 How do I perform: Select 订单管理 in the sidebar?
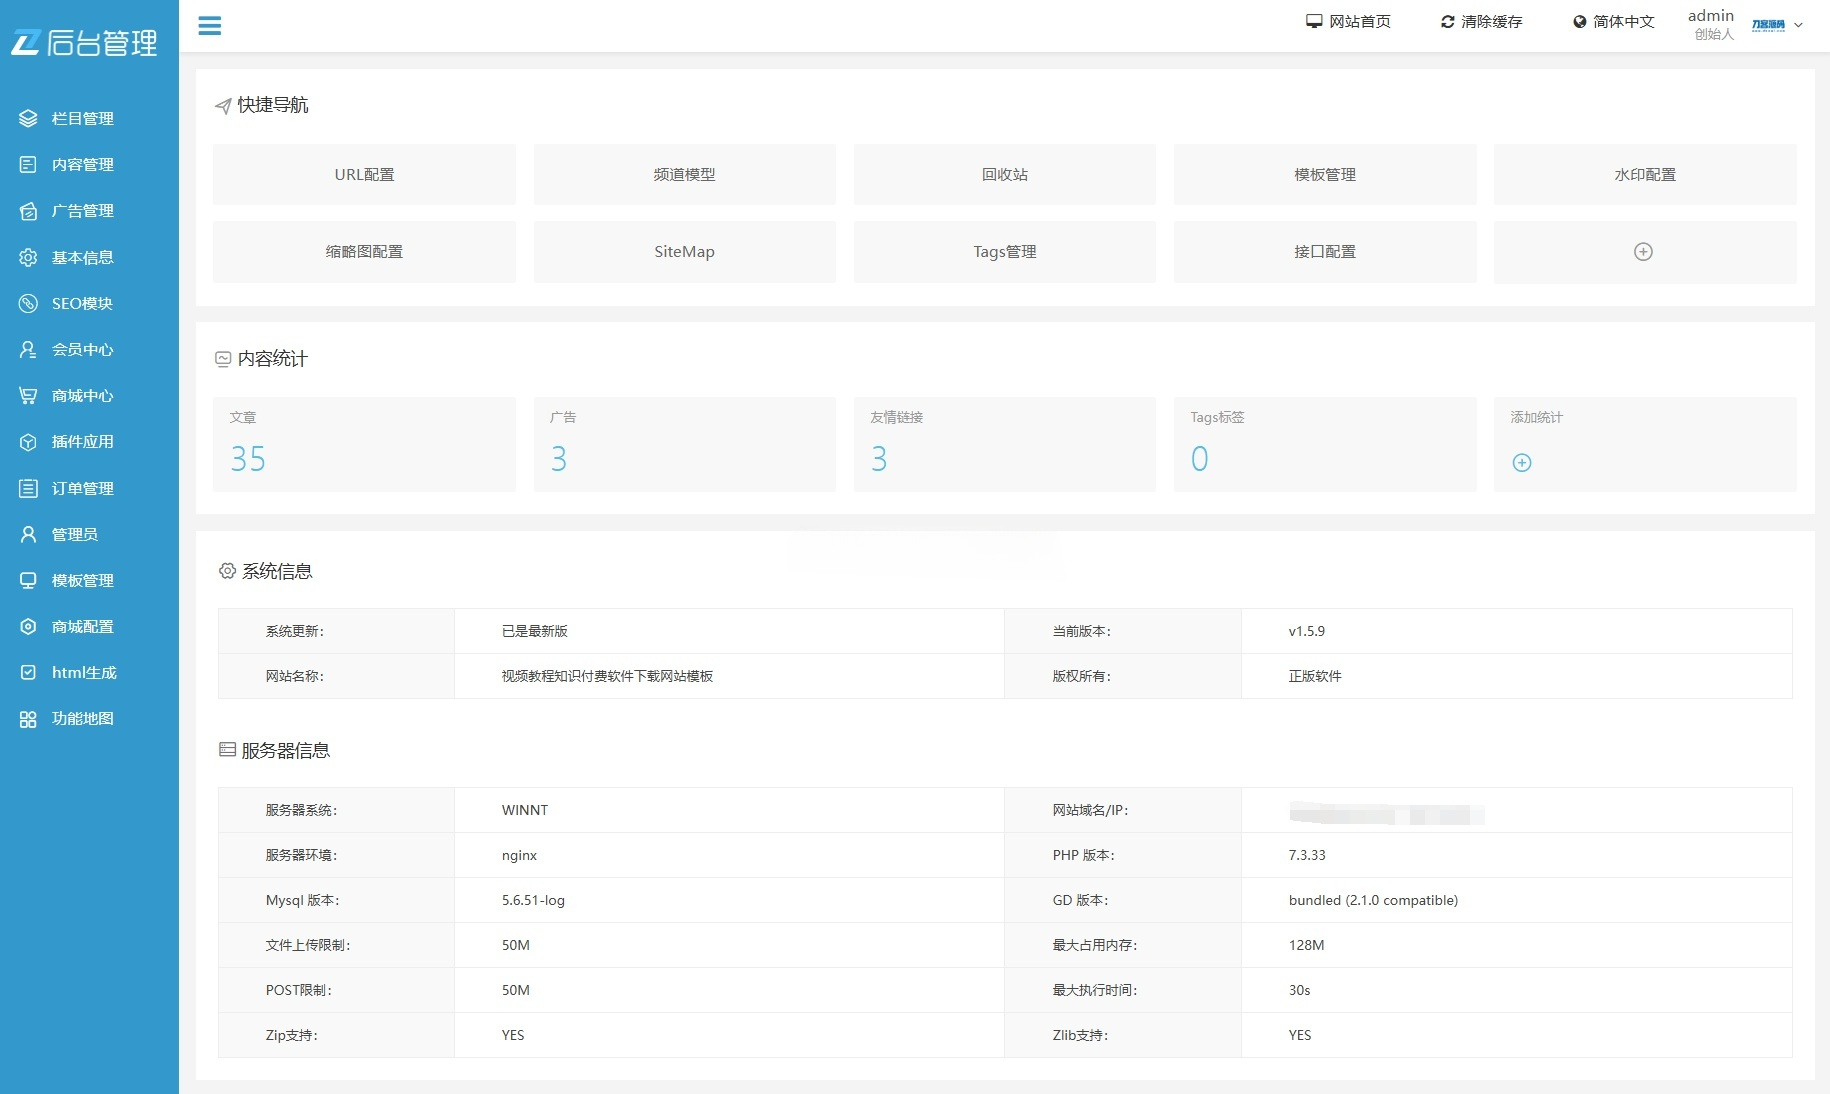pyautogui.click(x=27, y=488)
